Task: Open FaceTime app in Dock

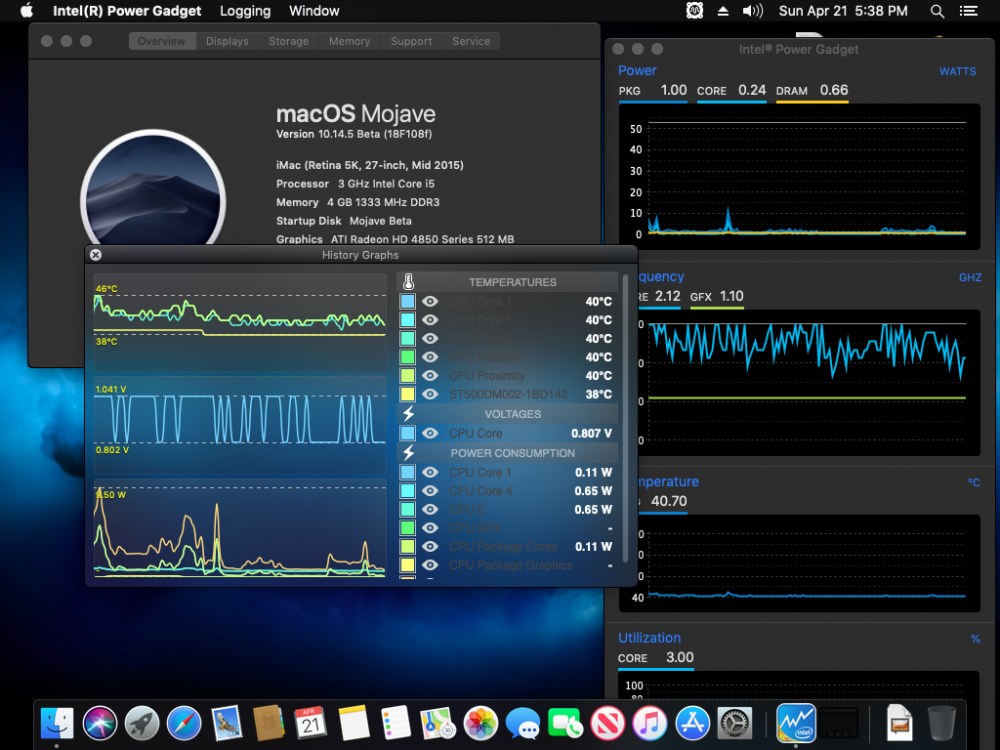Action: (564, 723)
